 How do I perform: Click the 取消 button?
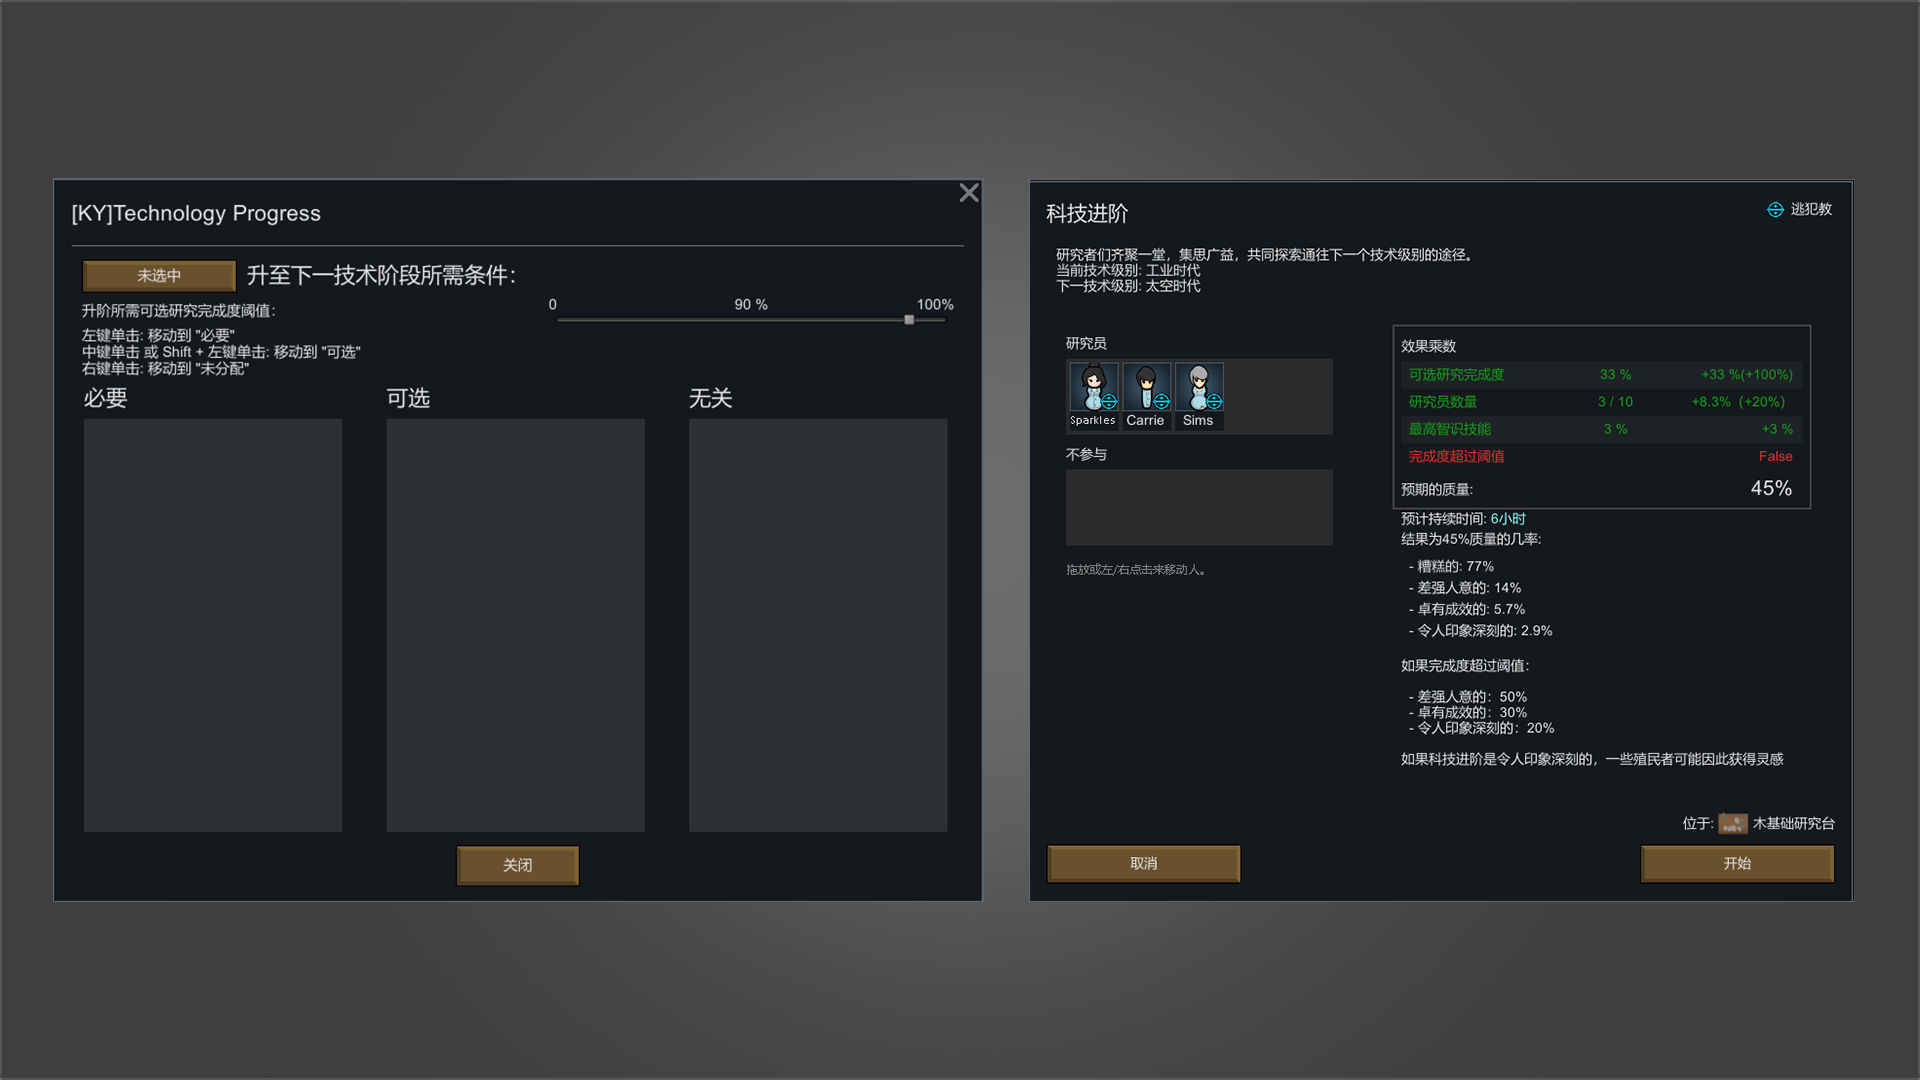(1143, 863)
